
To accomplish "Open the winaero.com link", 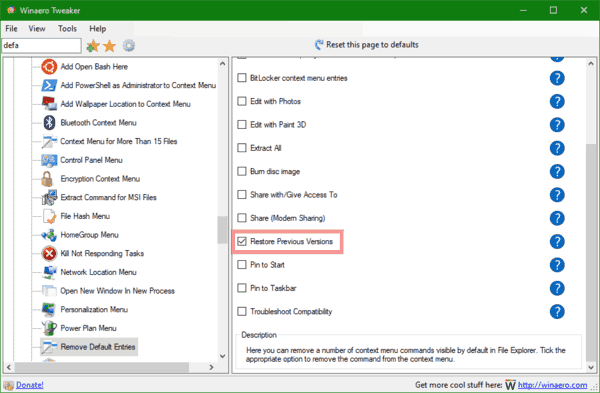I will click(553, 385).
